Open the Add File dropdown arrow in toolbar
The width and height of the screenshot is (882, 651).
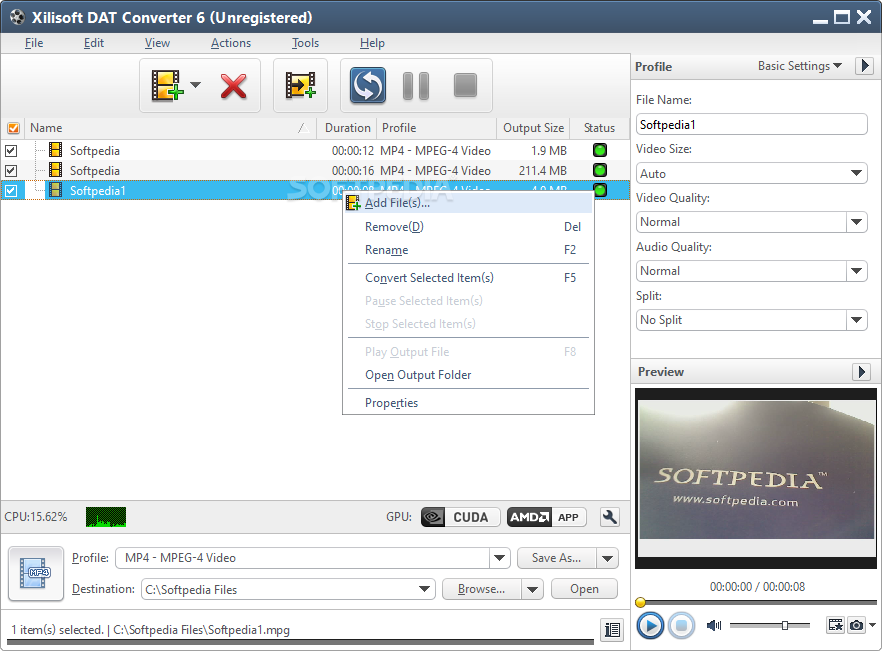coord(195,86)
